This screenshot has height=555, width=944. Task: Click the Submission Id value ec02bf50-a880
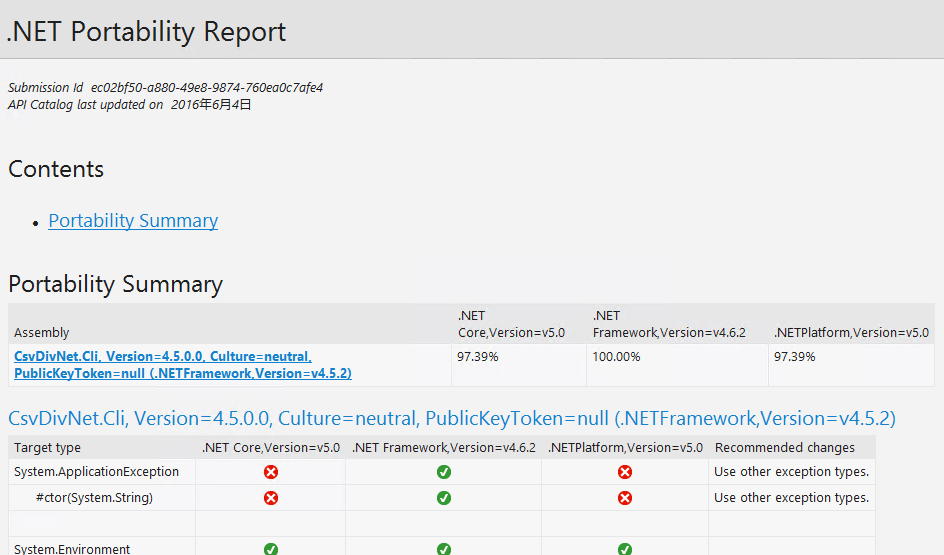tap(207, 88)
